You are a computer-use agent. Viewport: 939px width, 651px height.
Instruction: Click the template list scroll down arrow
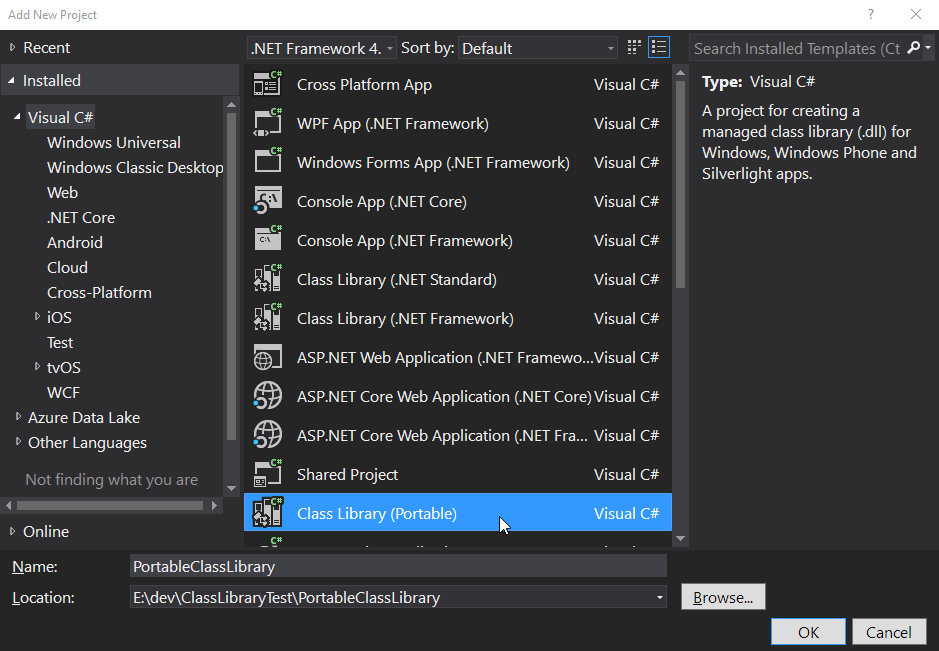point(680,538)
